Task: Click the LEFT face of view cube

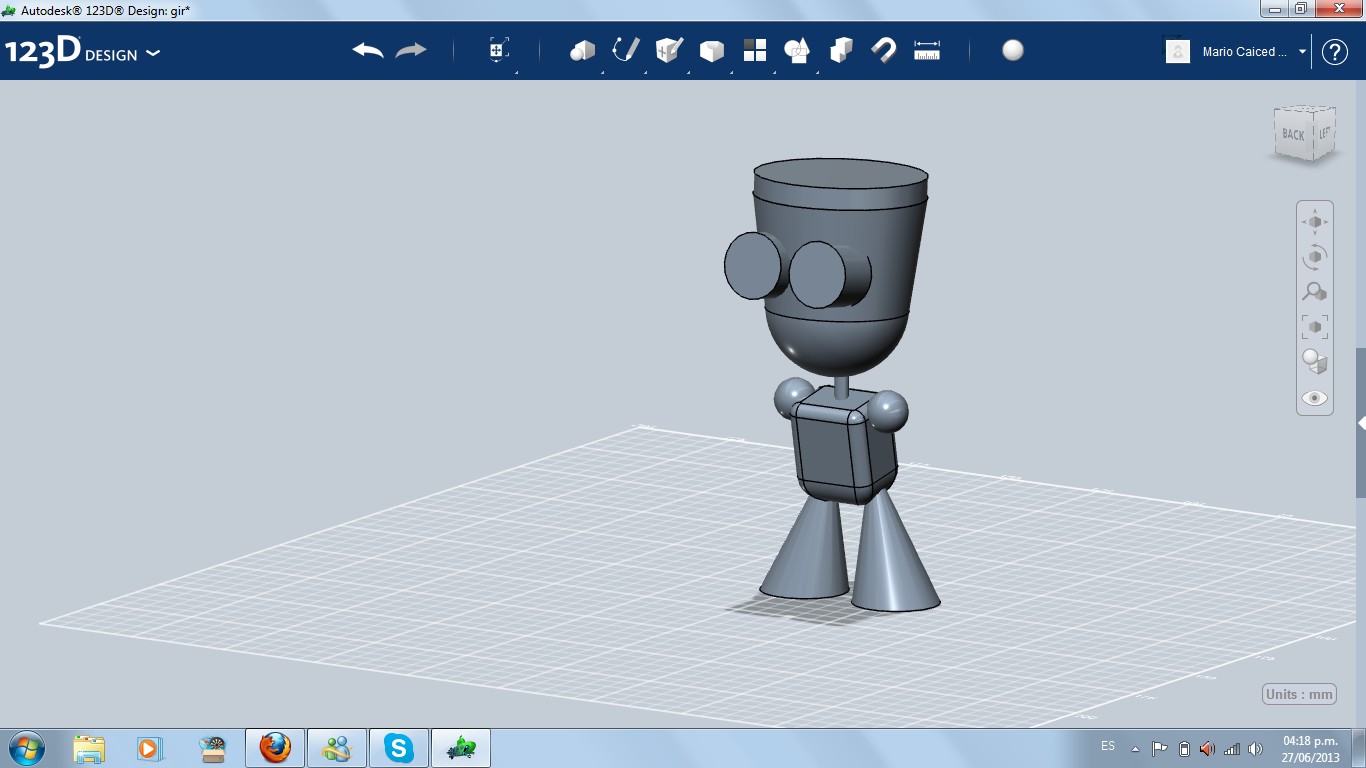Action: (x=1323, y=132)
